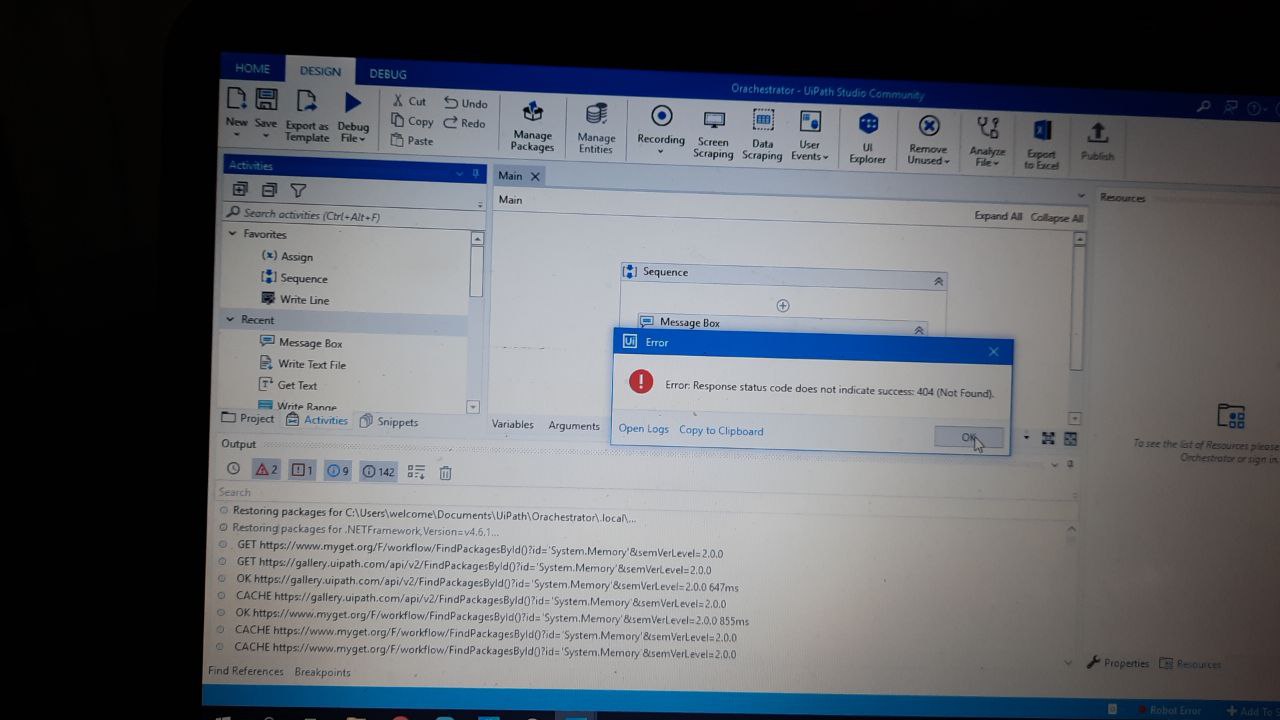Click Open Logs link
The image size is (1280, 720).
point(644,429)
